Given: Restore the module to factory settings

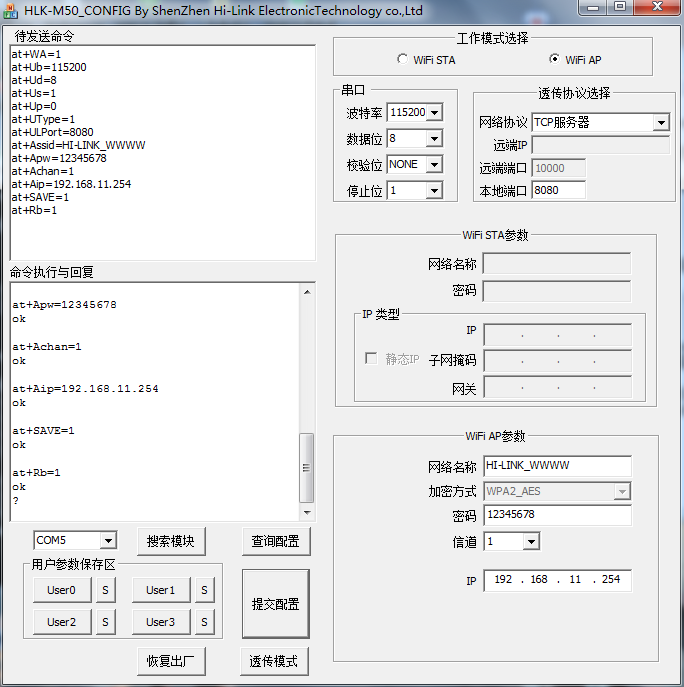Looking at the screenshot, I should 170,661.
